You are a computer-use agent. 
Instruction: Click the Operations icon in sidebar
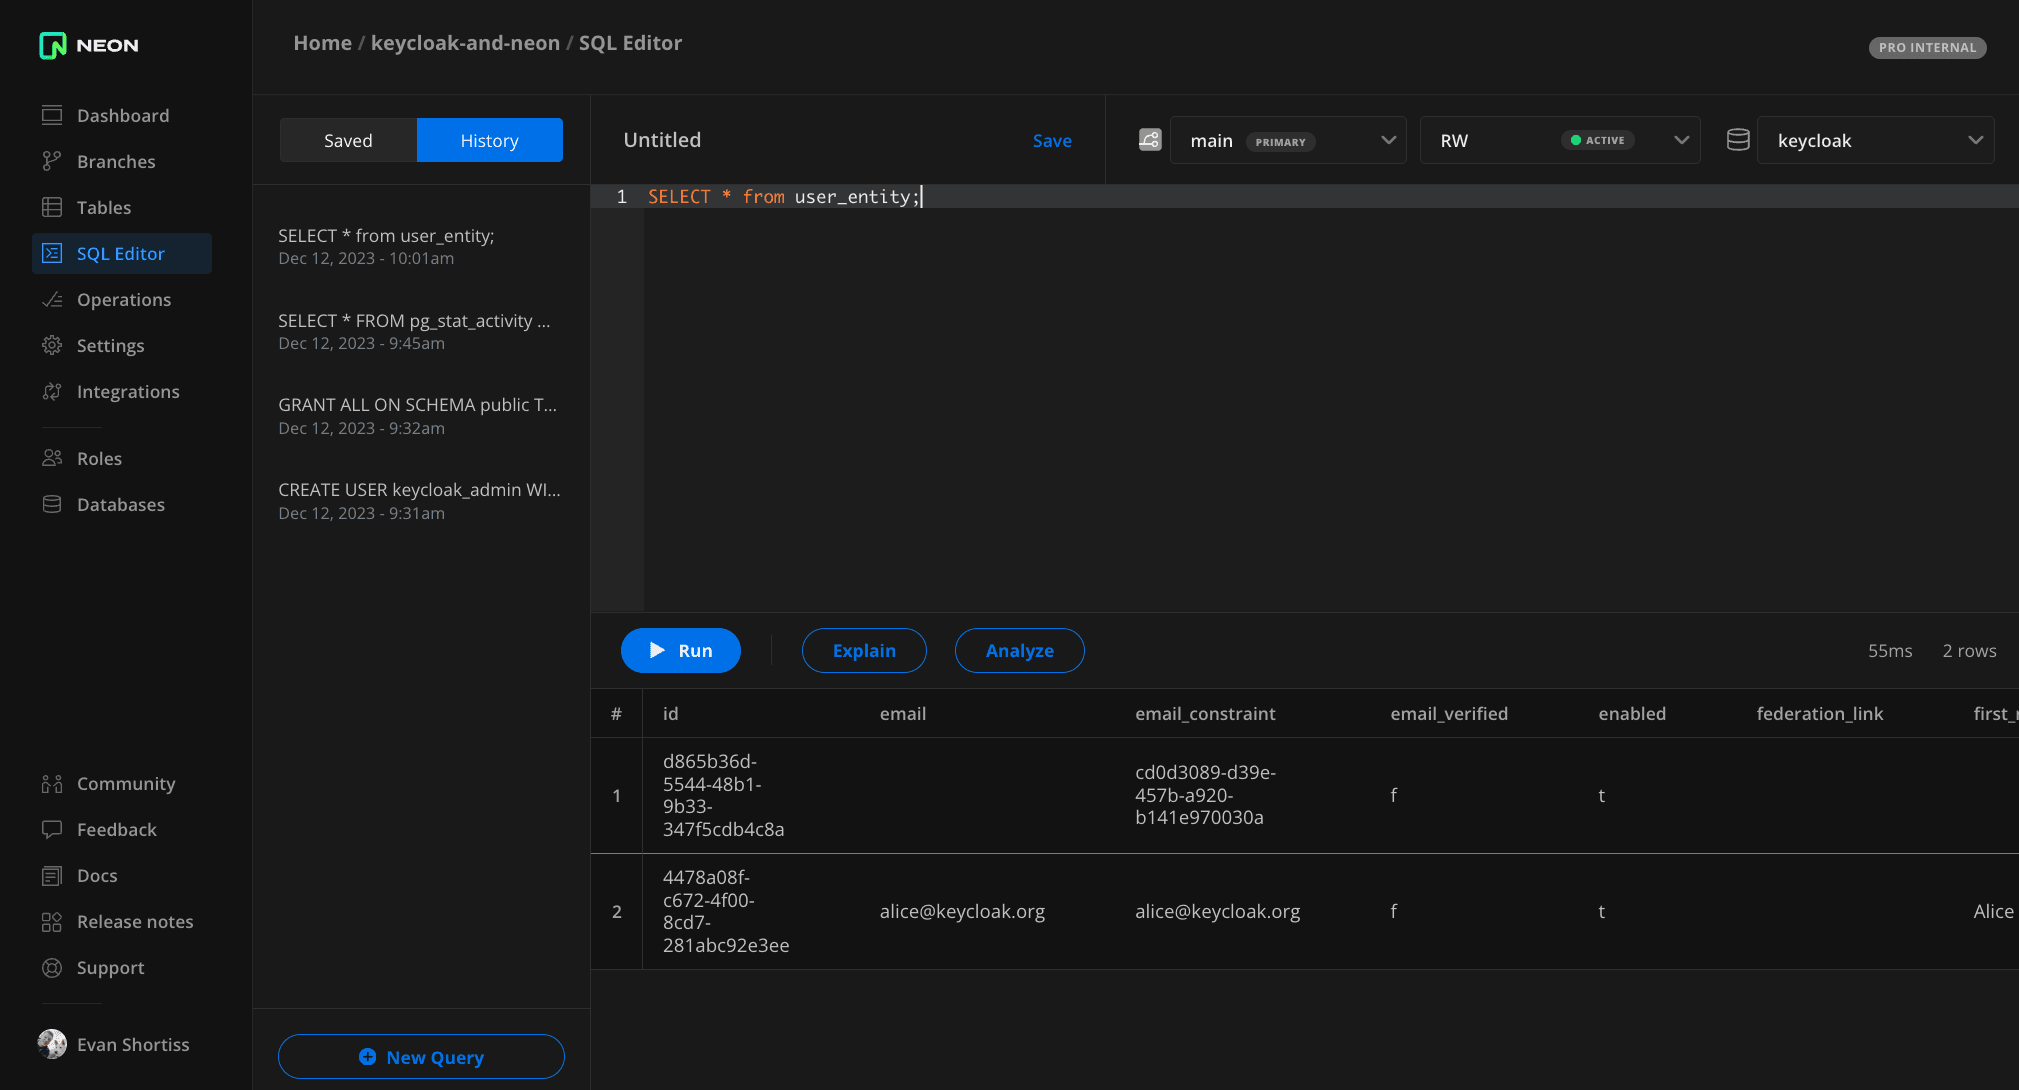pyautogui.click(x=52, y=300)
